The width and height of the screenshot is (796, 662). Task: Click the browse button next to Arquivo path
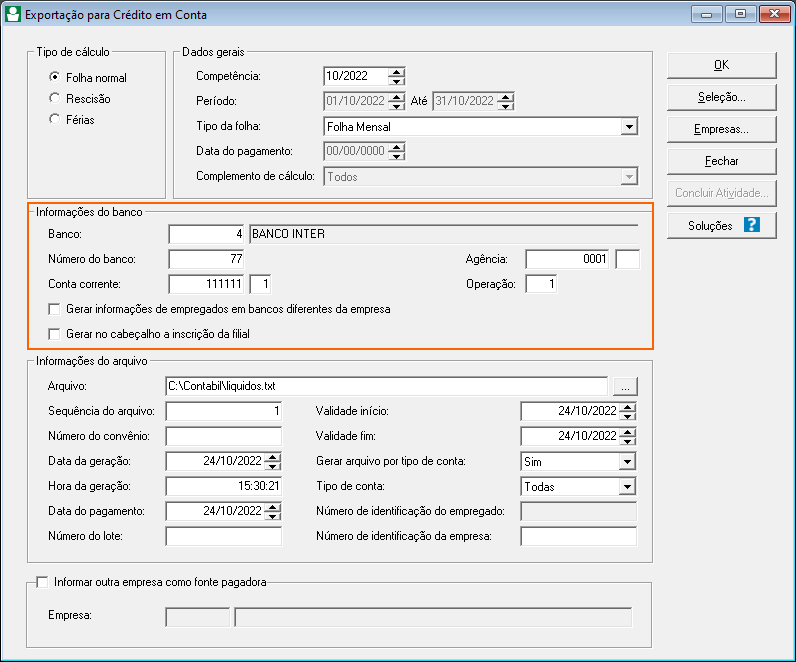click(x=626, y=387)
